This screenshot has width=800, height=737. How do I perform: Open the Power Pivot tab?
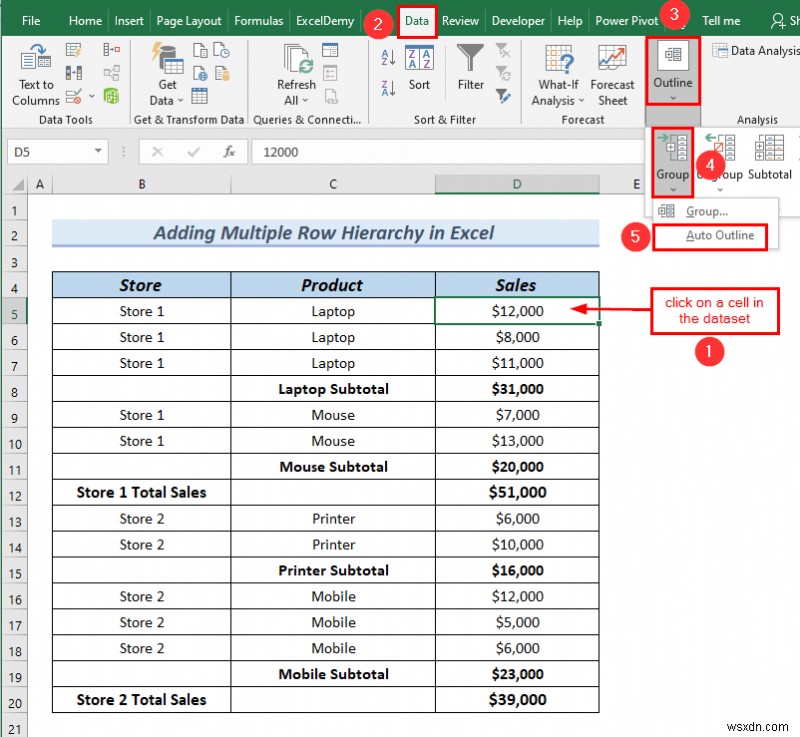pos(625,20)
